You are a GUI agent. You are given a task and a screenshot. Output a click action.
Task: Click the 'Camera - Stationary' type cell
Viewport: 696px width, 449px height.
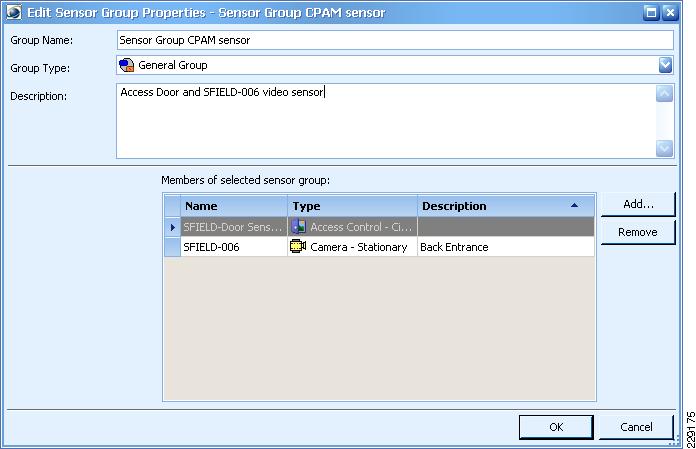coord(352,247)
